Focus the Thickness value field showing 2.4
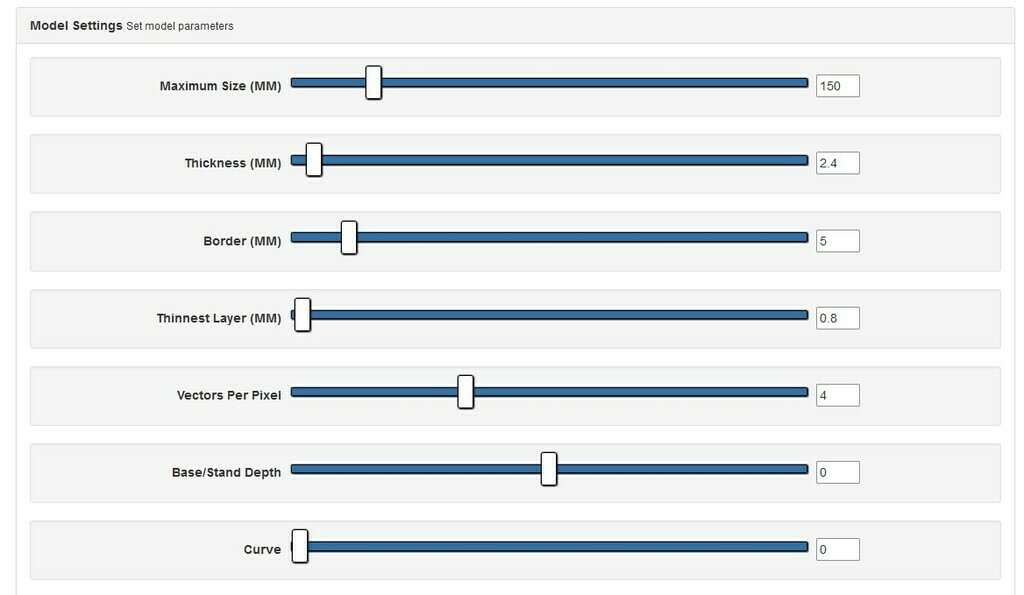 837,163
